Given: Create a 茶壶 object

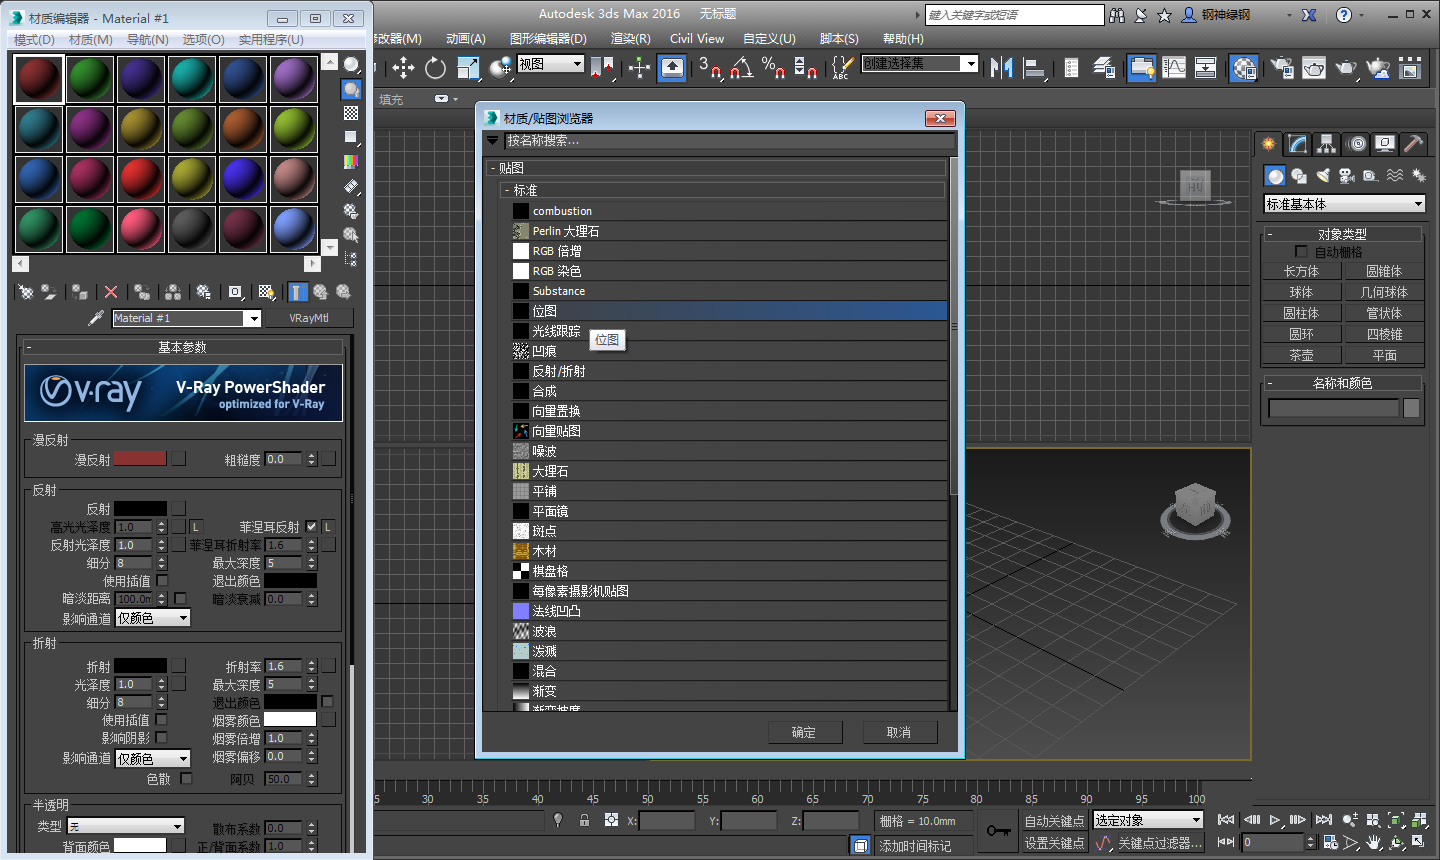Looking at the screenshot, I should pyautogui.click(x=1301, y=355).
